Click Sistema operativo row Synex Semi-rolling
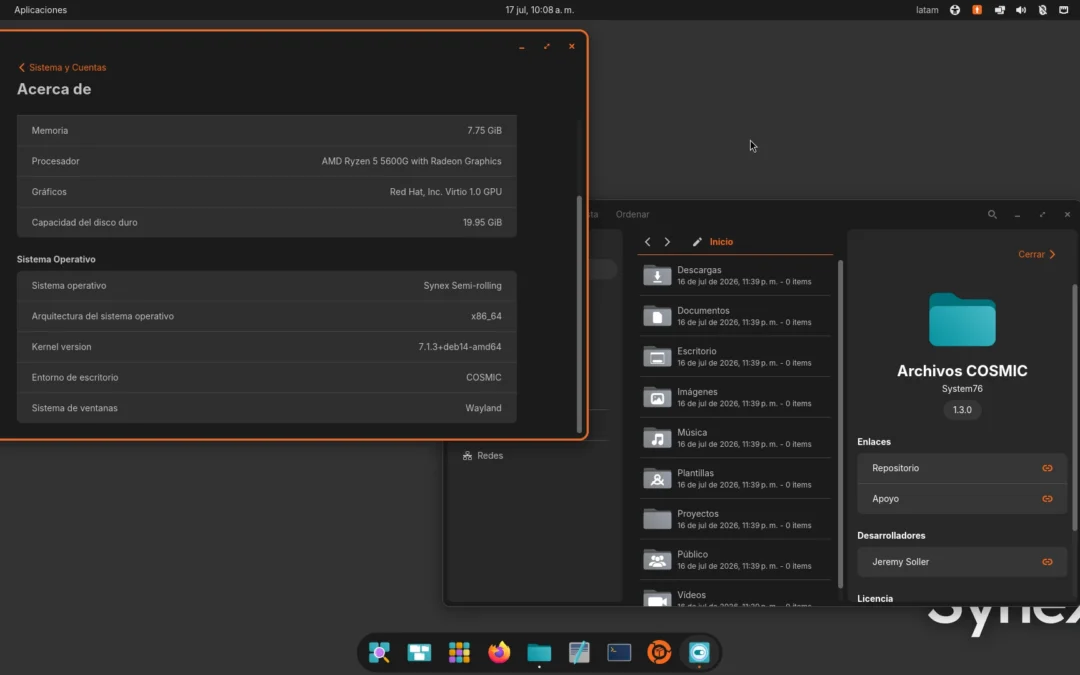The image size is (1080, 675). pos(267,285)
